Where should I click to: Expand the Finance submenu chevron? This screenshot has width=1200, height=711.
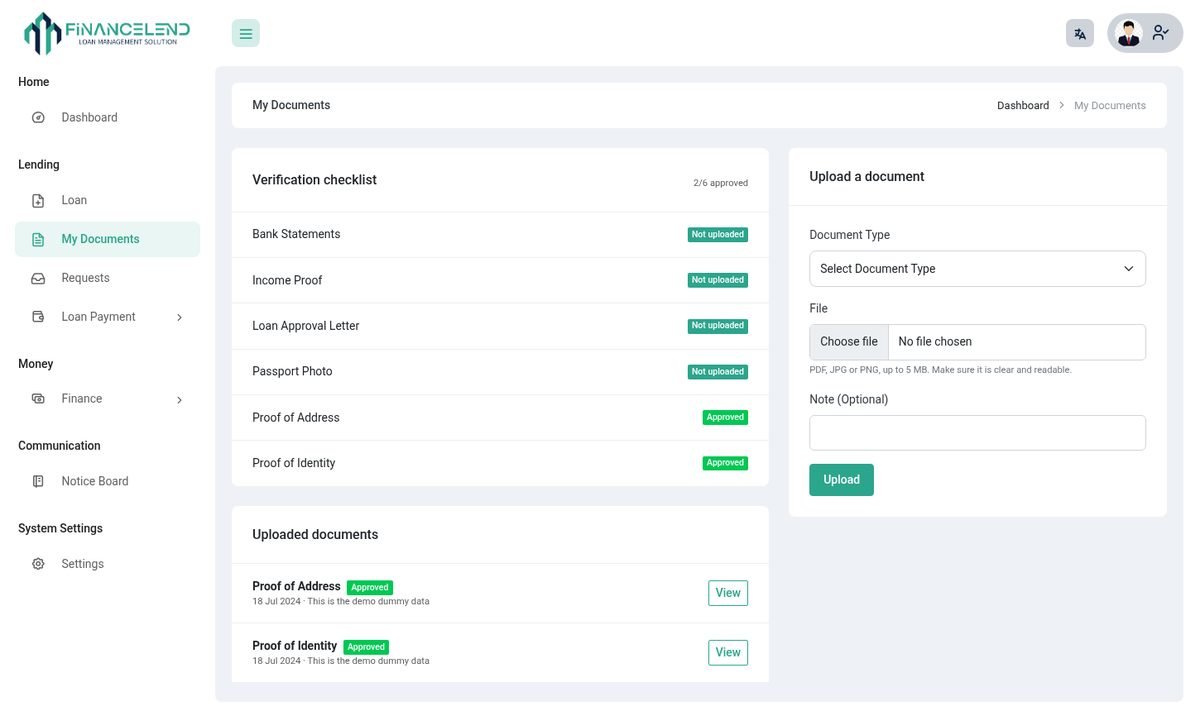click(x=179, y=400)
